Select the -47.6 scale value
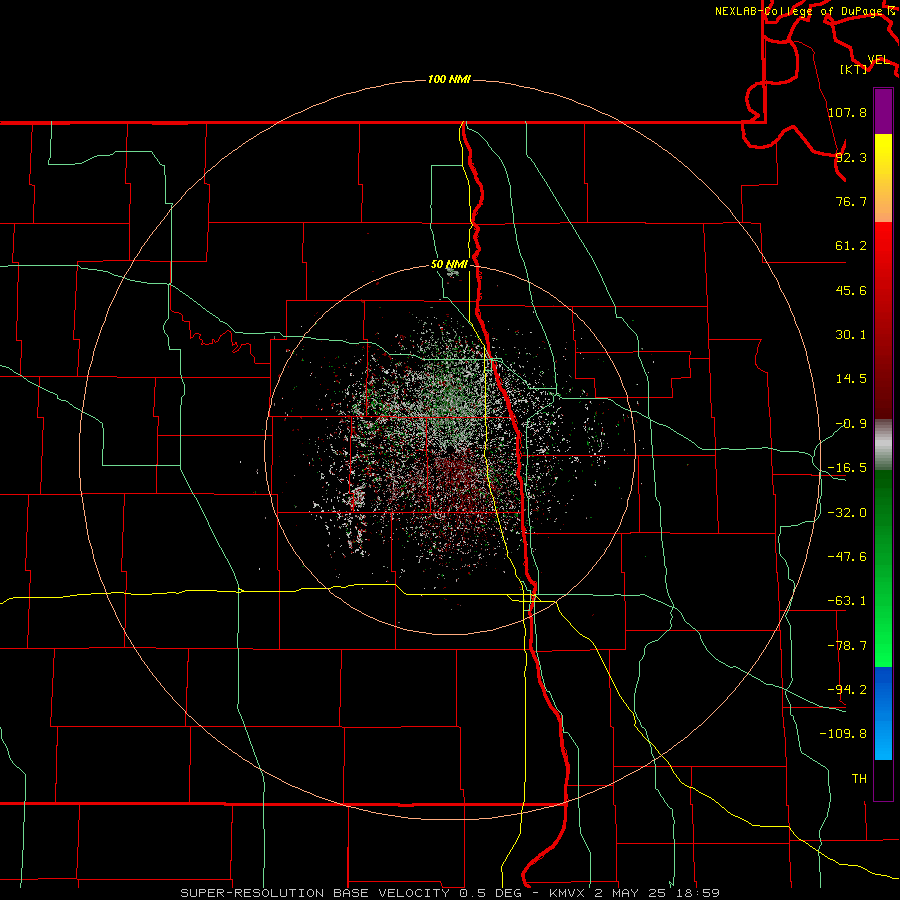The width and height of the screenshot is (900, 900). [847, 557]
